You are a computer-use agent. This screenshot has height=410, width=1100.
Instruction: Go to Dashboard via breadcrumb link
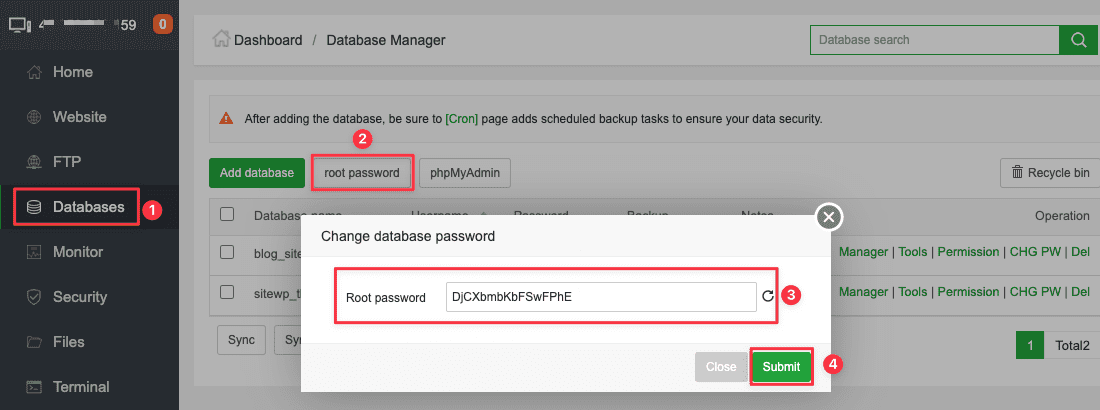click(x=268, y=40)
